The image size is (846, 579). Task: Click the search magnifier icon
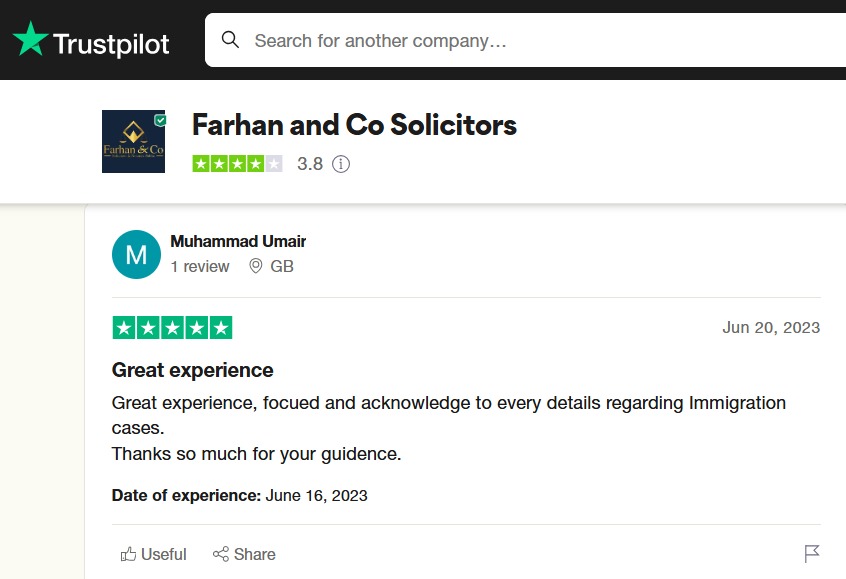tap(230, 40)
